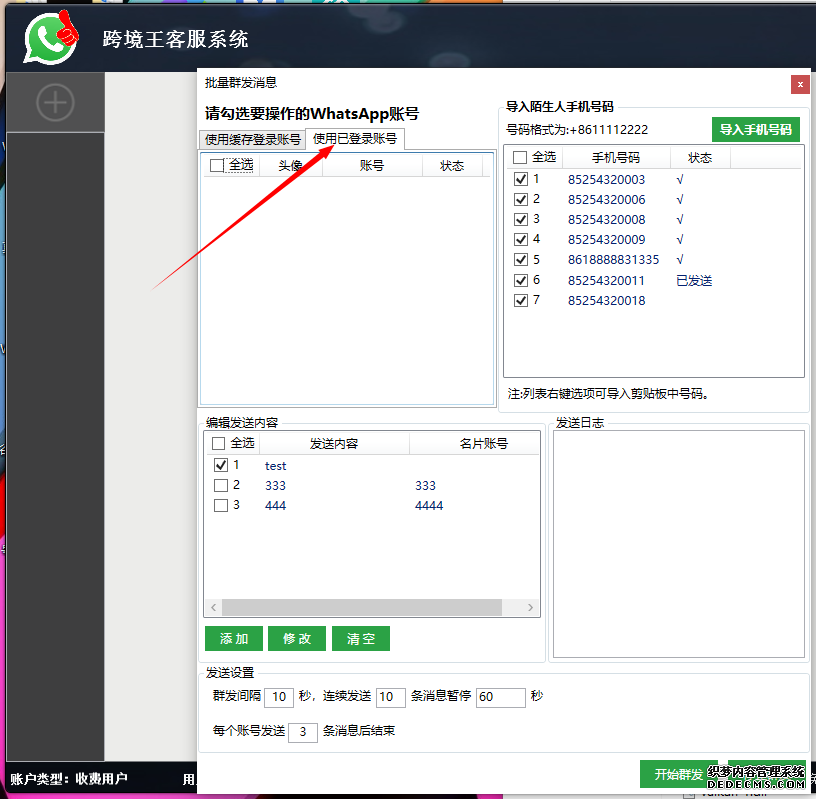The width and height of the screenshot is (816, 799).
Task: Click the 开始群发 button
Action: point(678,774)
